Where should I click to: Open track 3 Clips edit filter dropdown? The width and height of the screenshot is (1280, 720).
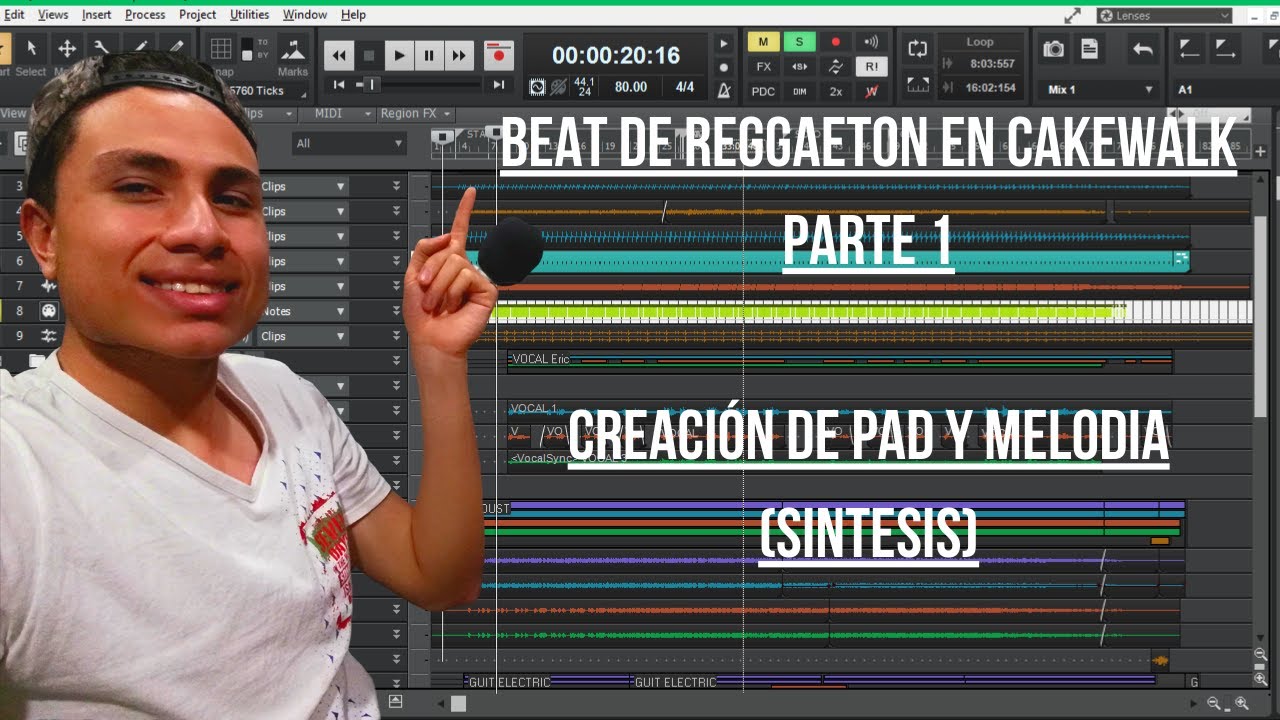tap(303, 186)
